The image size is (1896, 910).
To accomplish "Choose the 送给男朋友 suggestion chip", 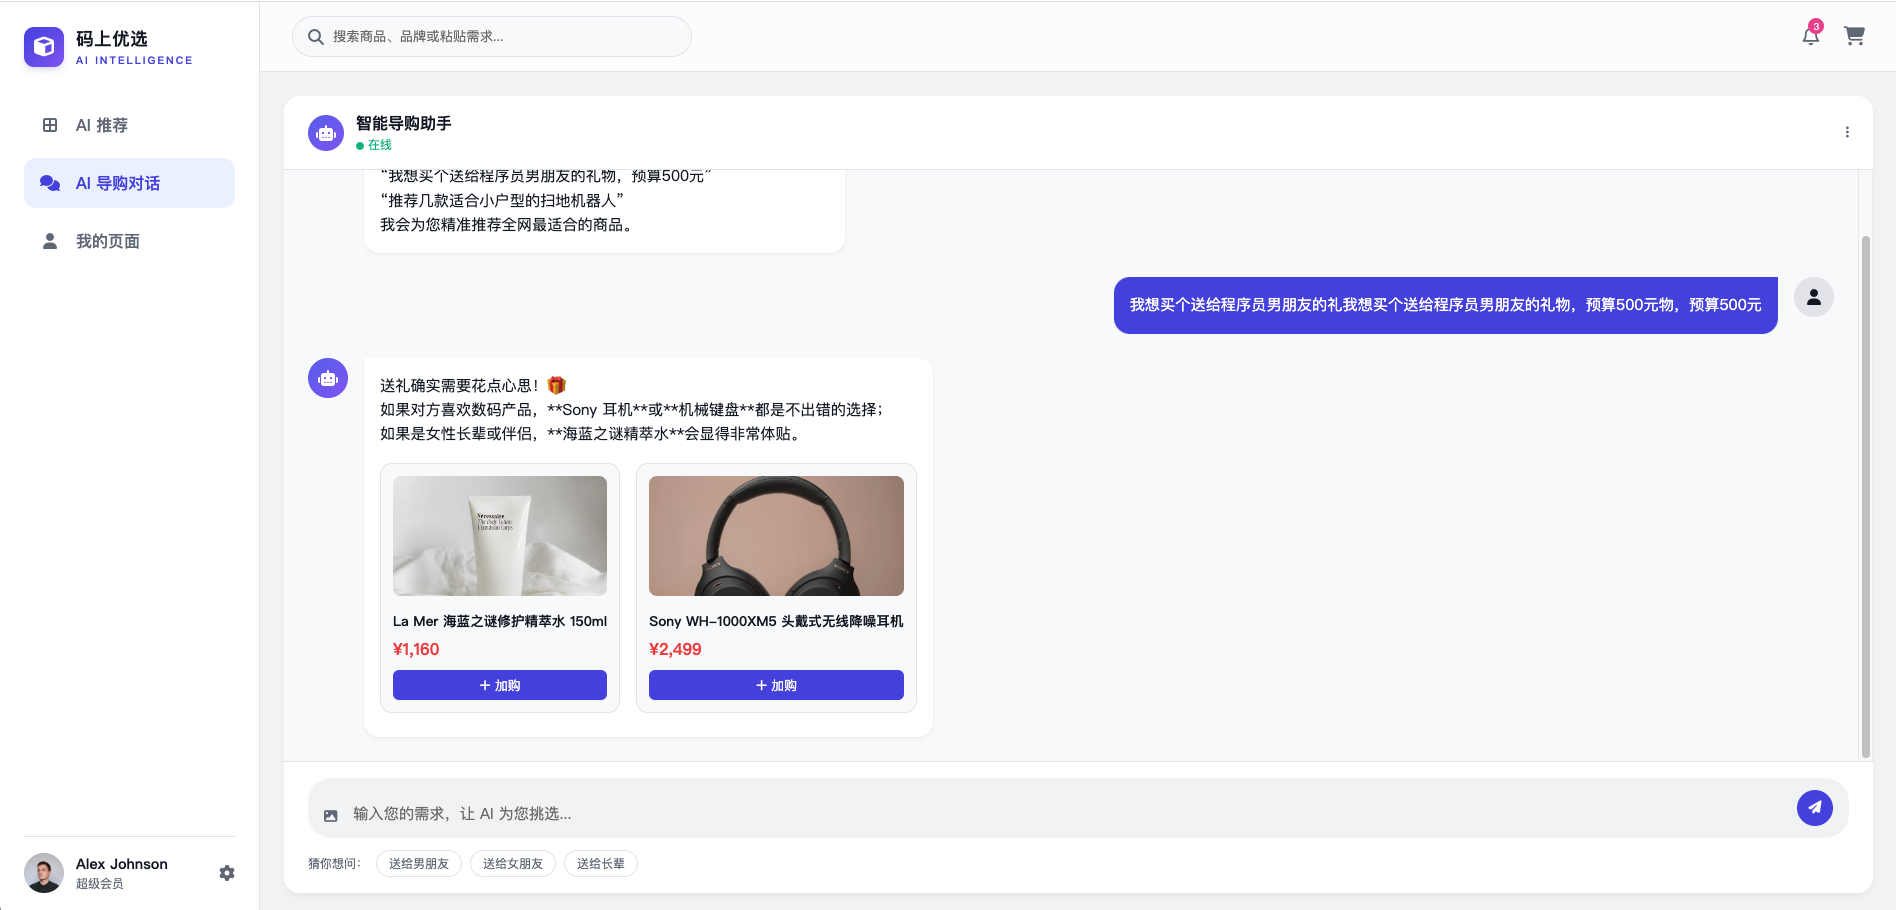I will (419, 864).
